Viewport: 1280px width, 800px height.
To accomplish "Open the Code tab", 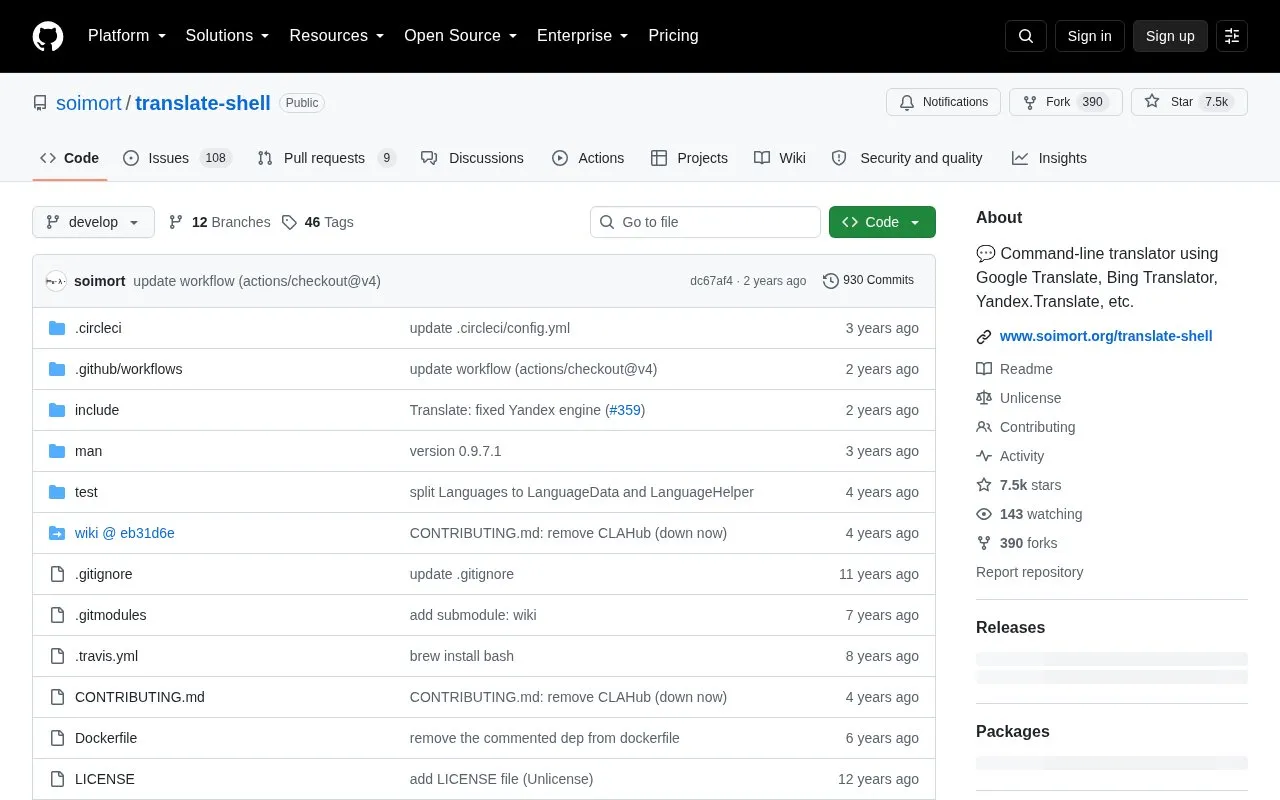I will pyautogui.click(x=69, y=158).
